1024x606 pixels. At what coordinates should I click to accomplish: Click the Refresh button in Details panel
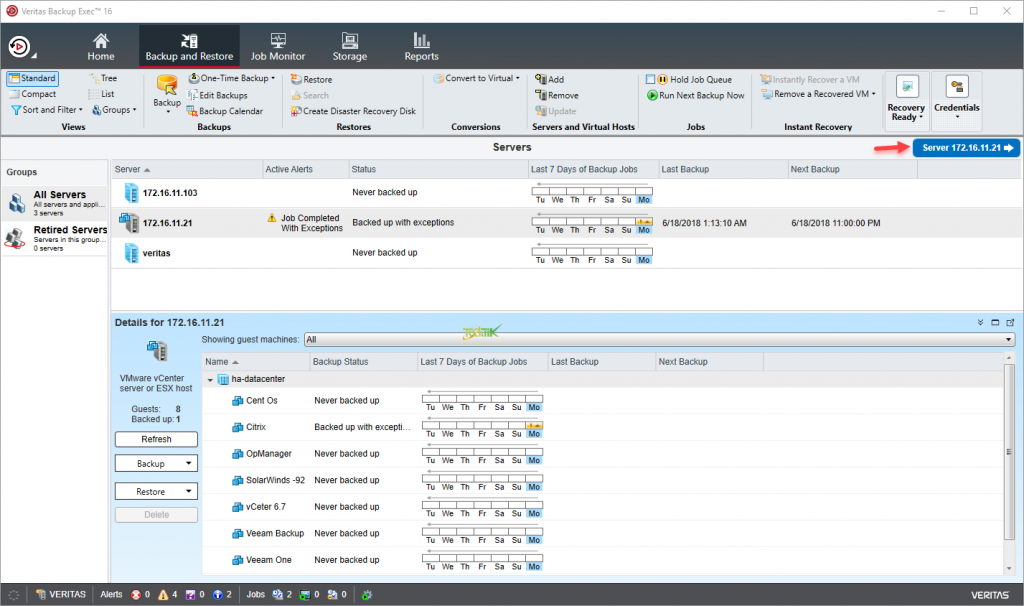[x=156, y=438]
